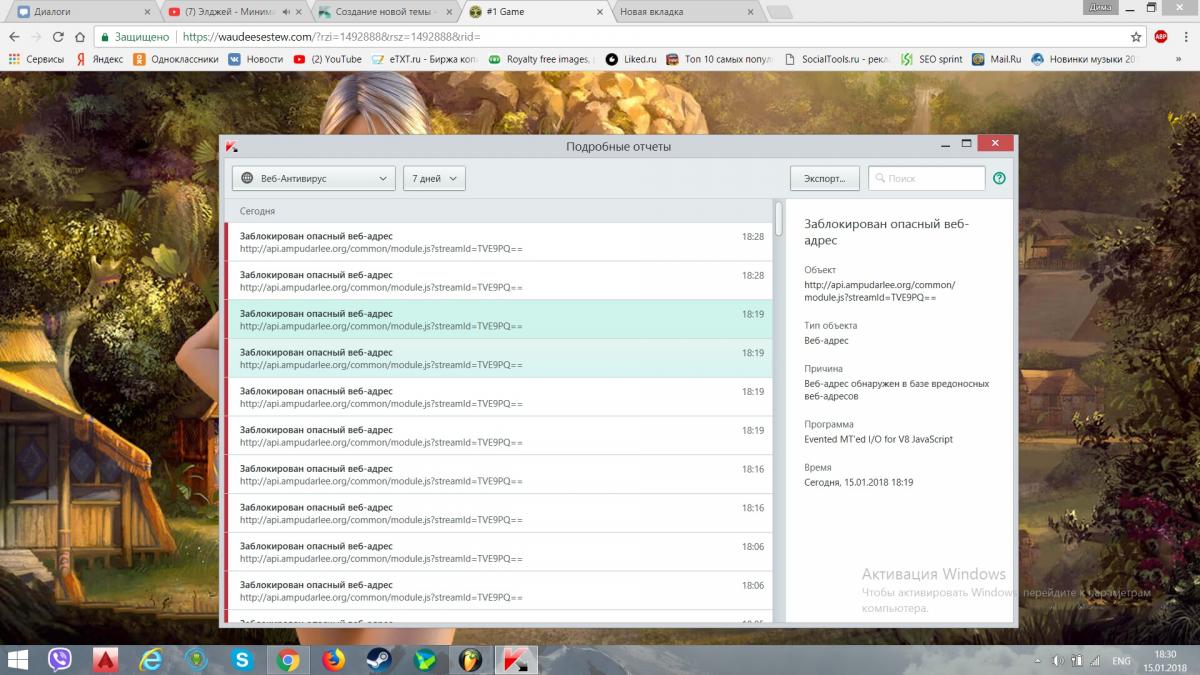Launch Internet Explorer from taskbar
The image size is (1200, 675).
pos(151,660)
